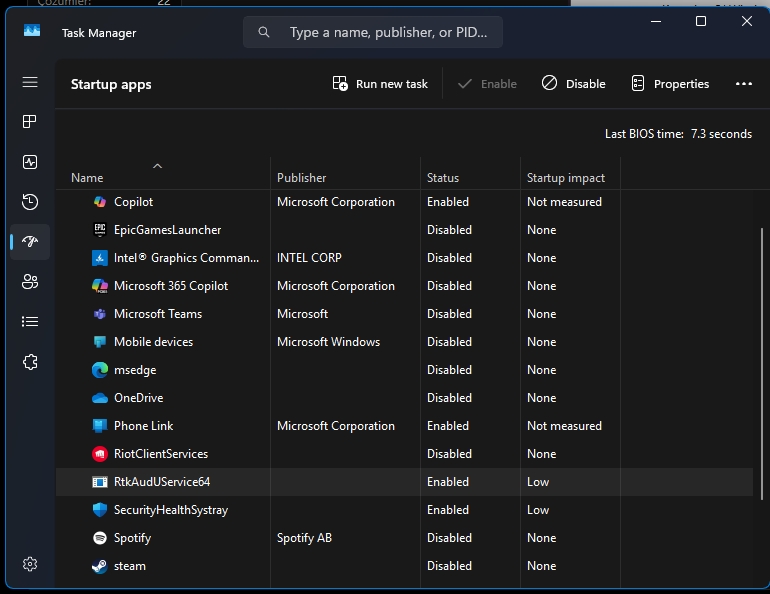Screen dimensions: 770x594
Task: Click the Microsoft Teams icon
Action: click(x=100, y=314)
